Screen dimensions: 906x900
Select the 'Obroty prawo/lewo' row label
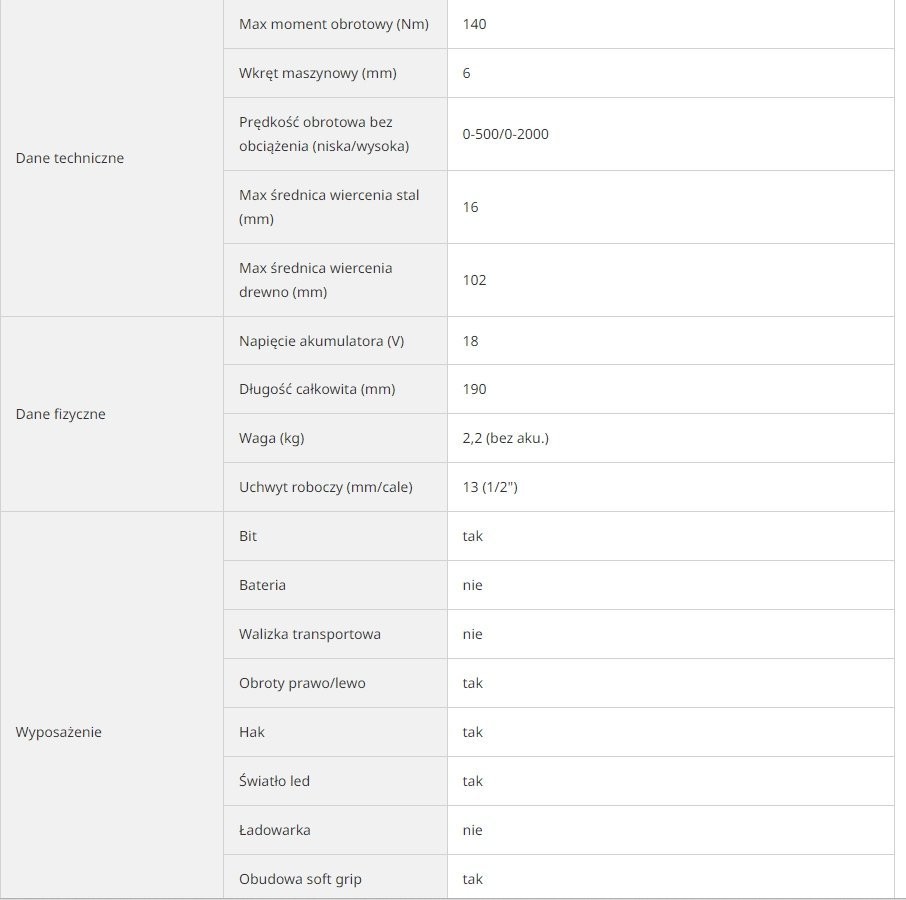302,683
